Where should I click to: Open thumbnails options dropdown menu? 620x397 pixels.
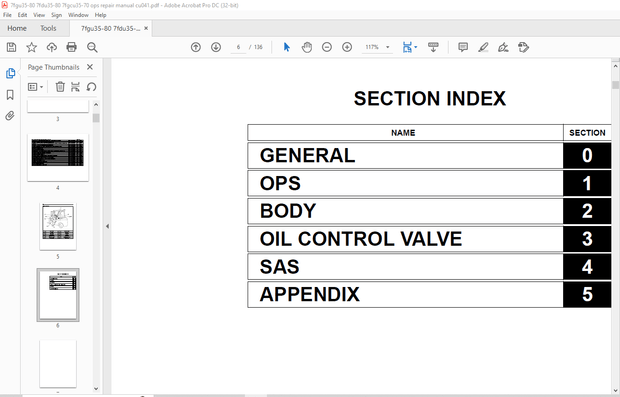pos(36,87)
